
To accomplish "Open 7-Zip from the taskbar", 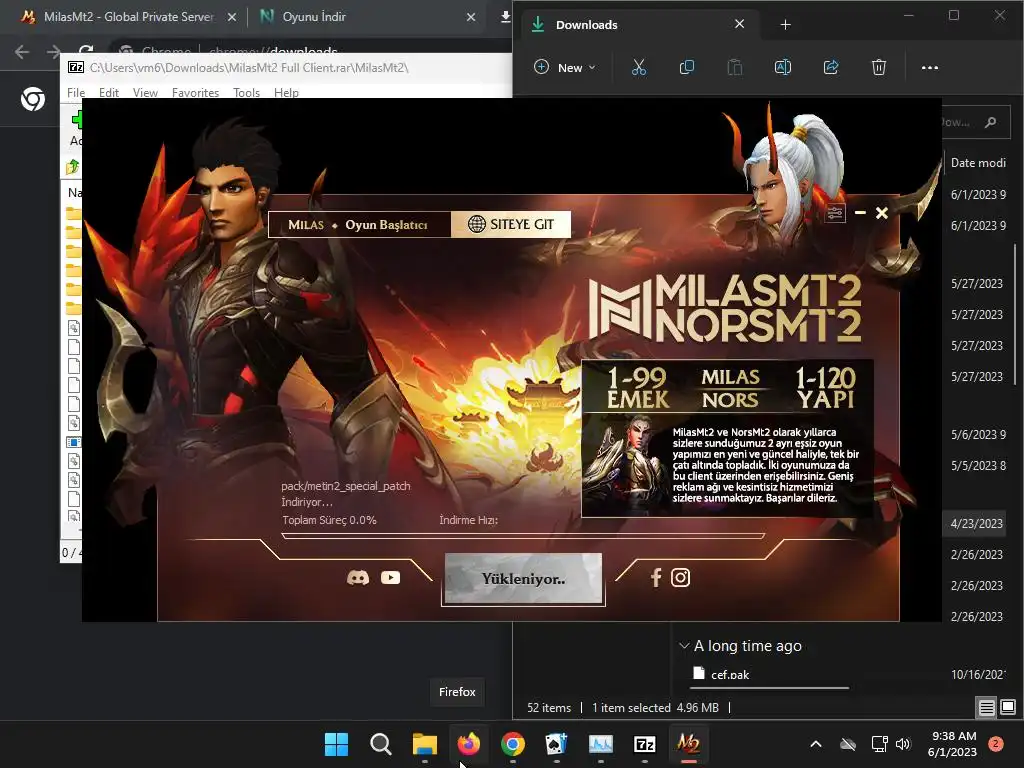I will pyautogui.click(x=645, y=744).
